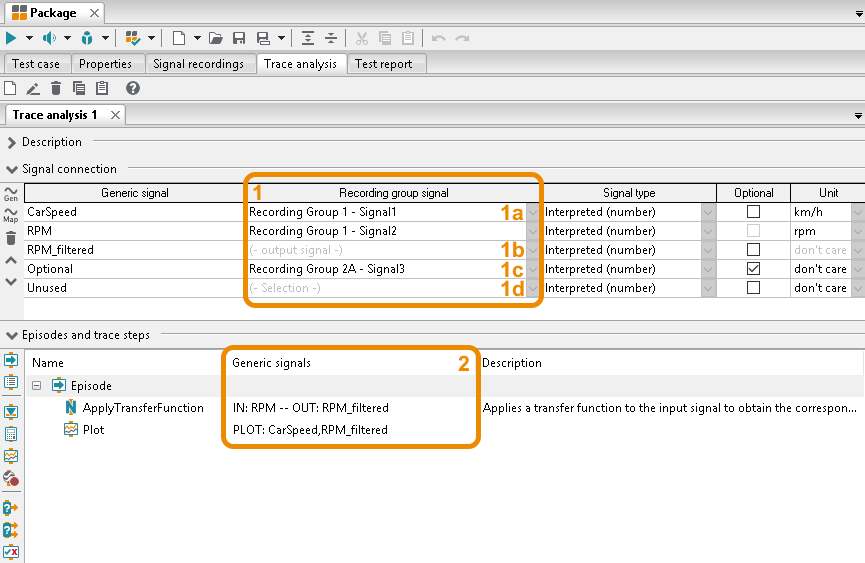
Task: Click the CarSpeed generic signal cell
Action: tap(134, 212)
